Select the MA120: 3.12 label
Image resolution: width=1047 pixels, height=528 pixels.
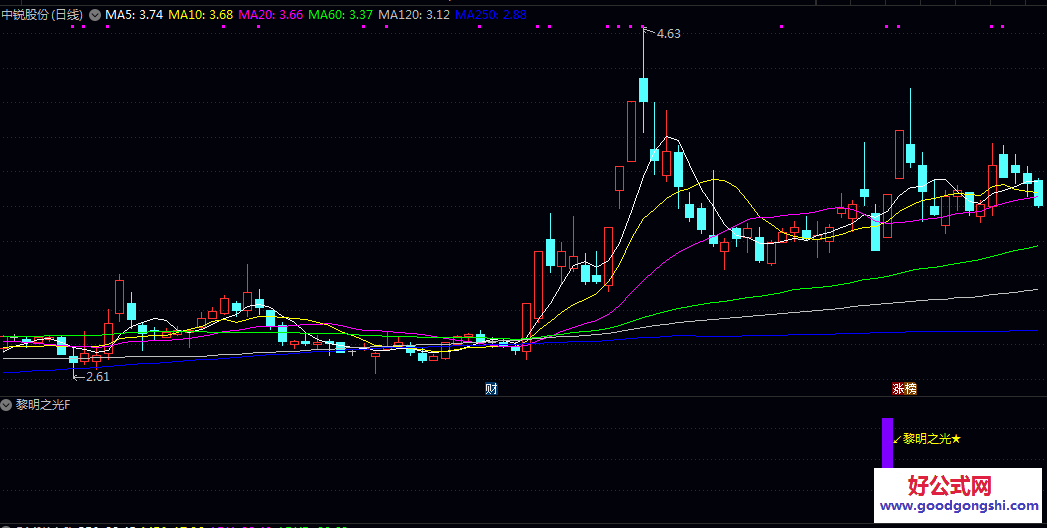click(413, 15)
